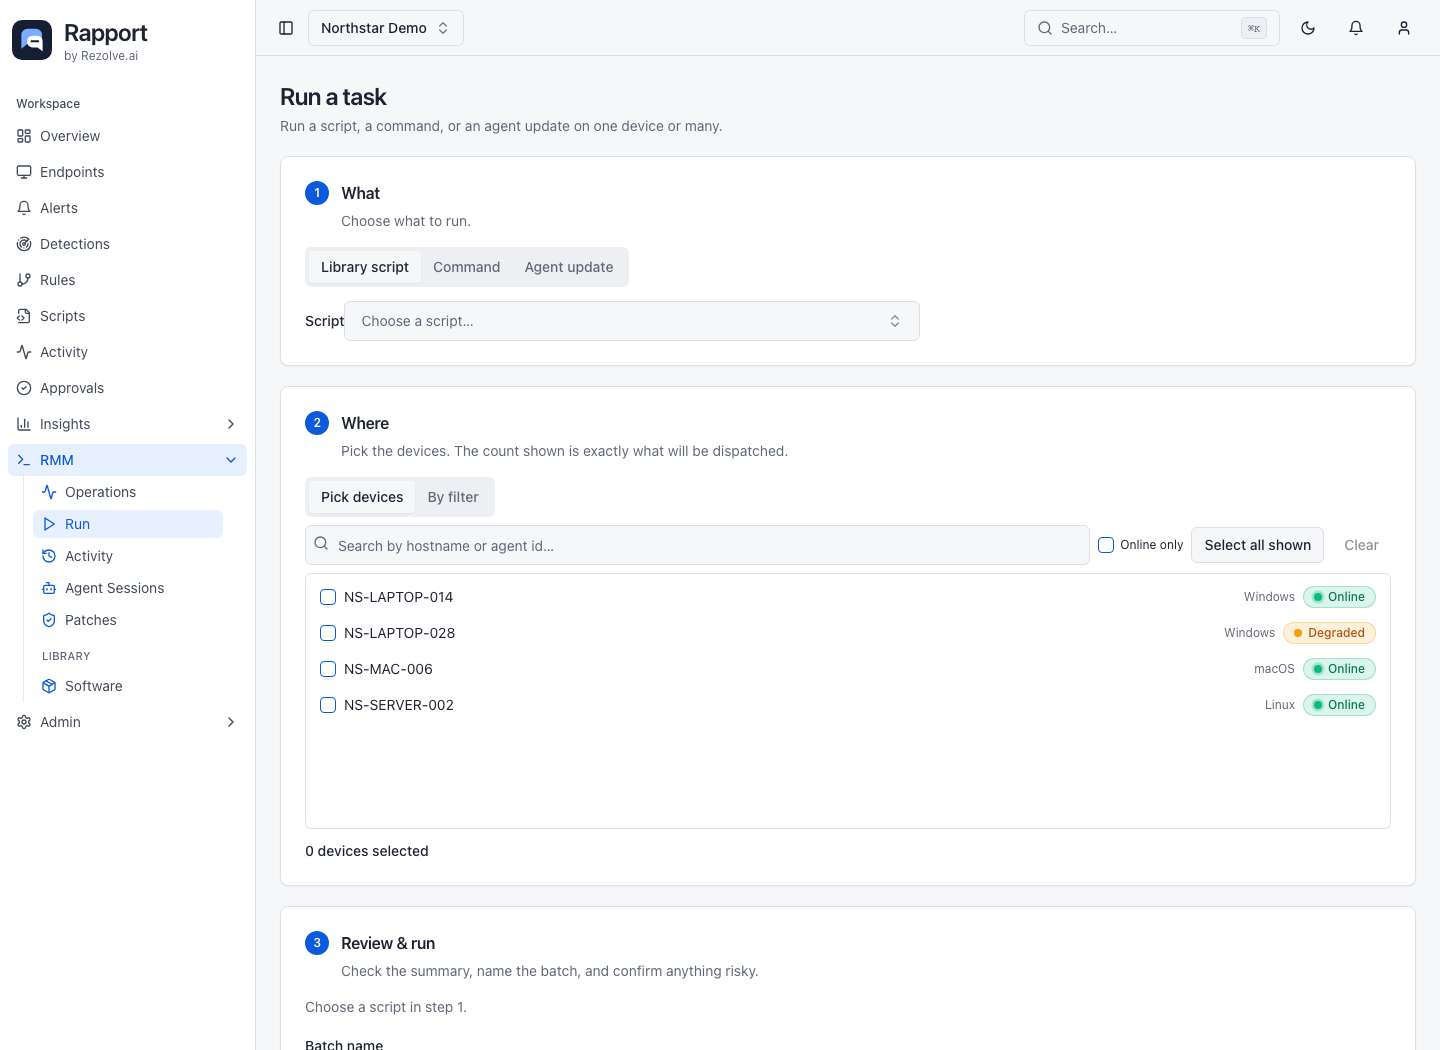Expand the Admin menu chevron
Image resolution: width=1440 pixels, height=1050 pixels.
(231, 722)
